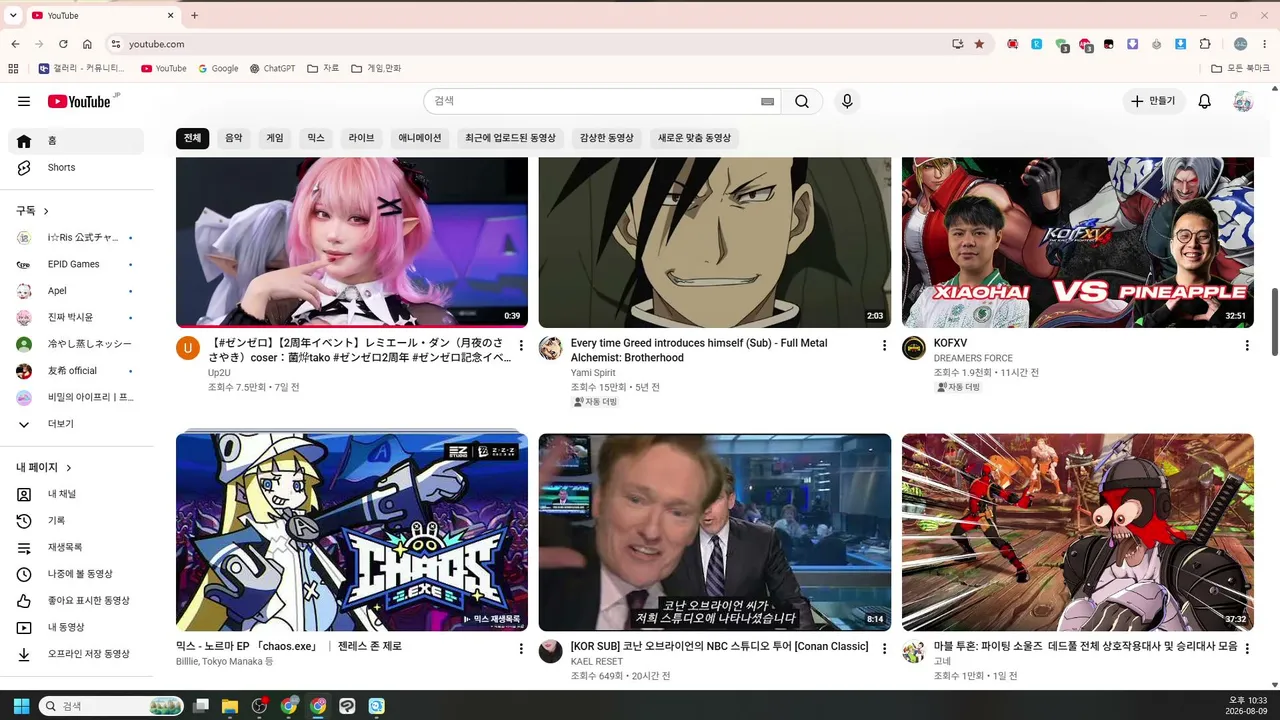
Task: Open File Explorer from the taskbar
Action: coord(230,706)
